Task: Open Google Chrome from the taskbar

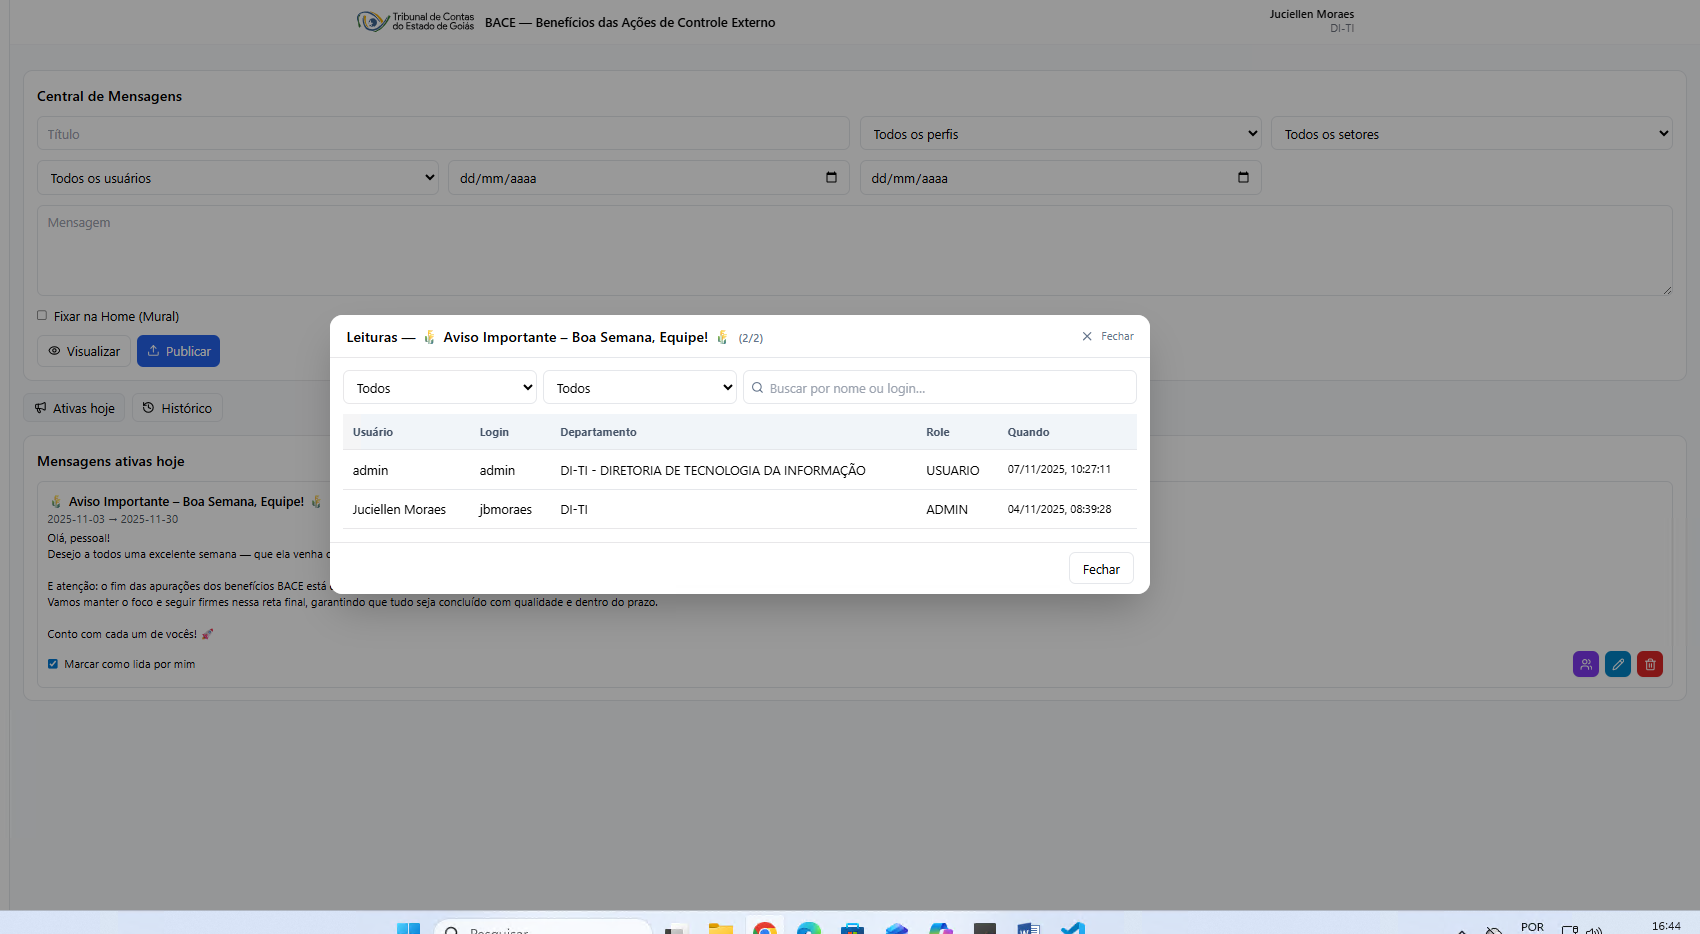Action: 765,928
